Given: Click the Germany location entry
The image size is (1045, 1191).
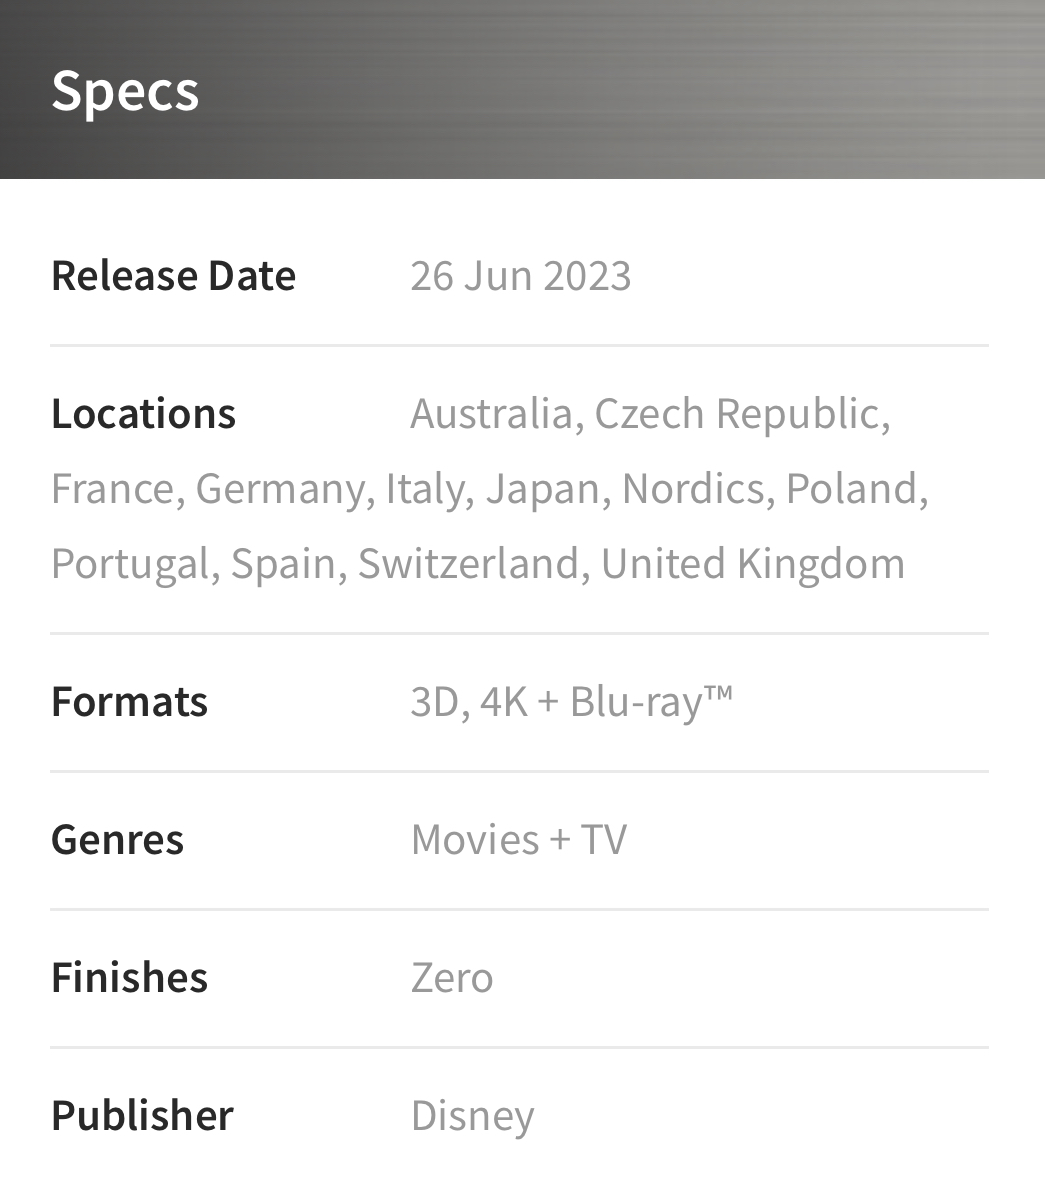Looking at the screenshot, I should pos(280,488).
